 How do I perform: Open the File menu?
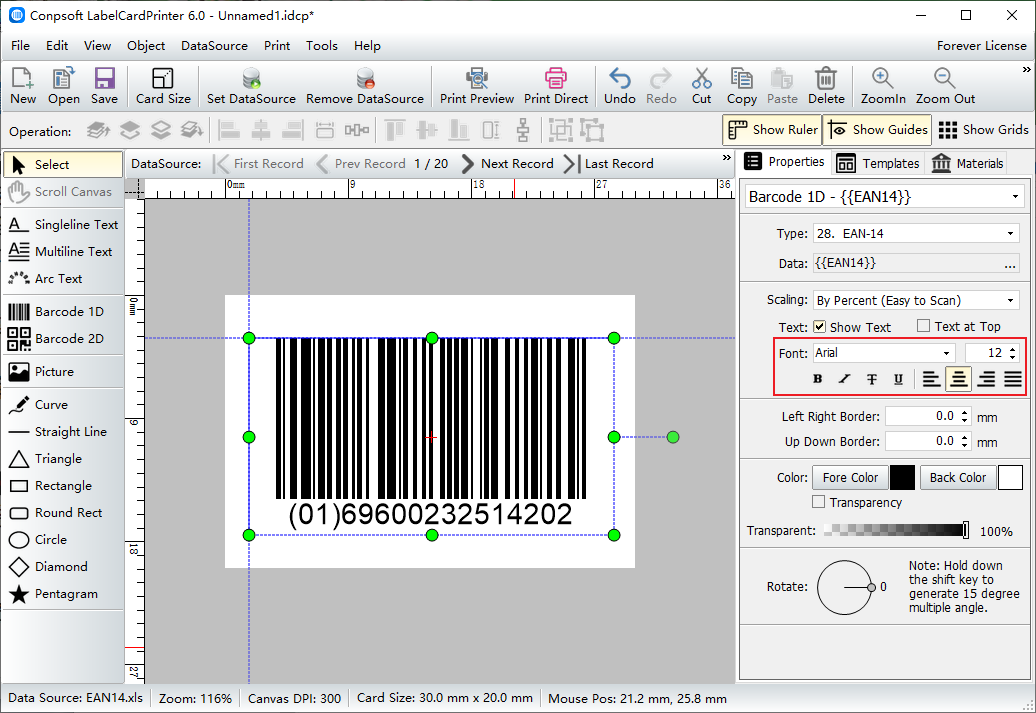(20, 46)
